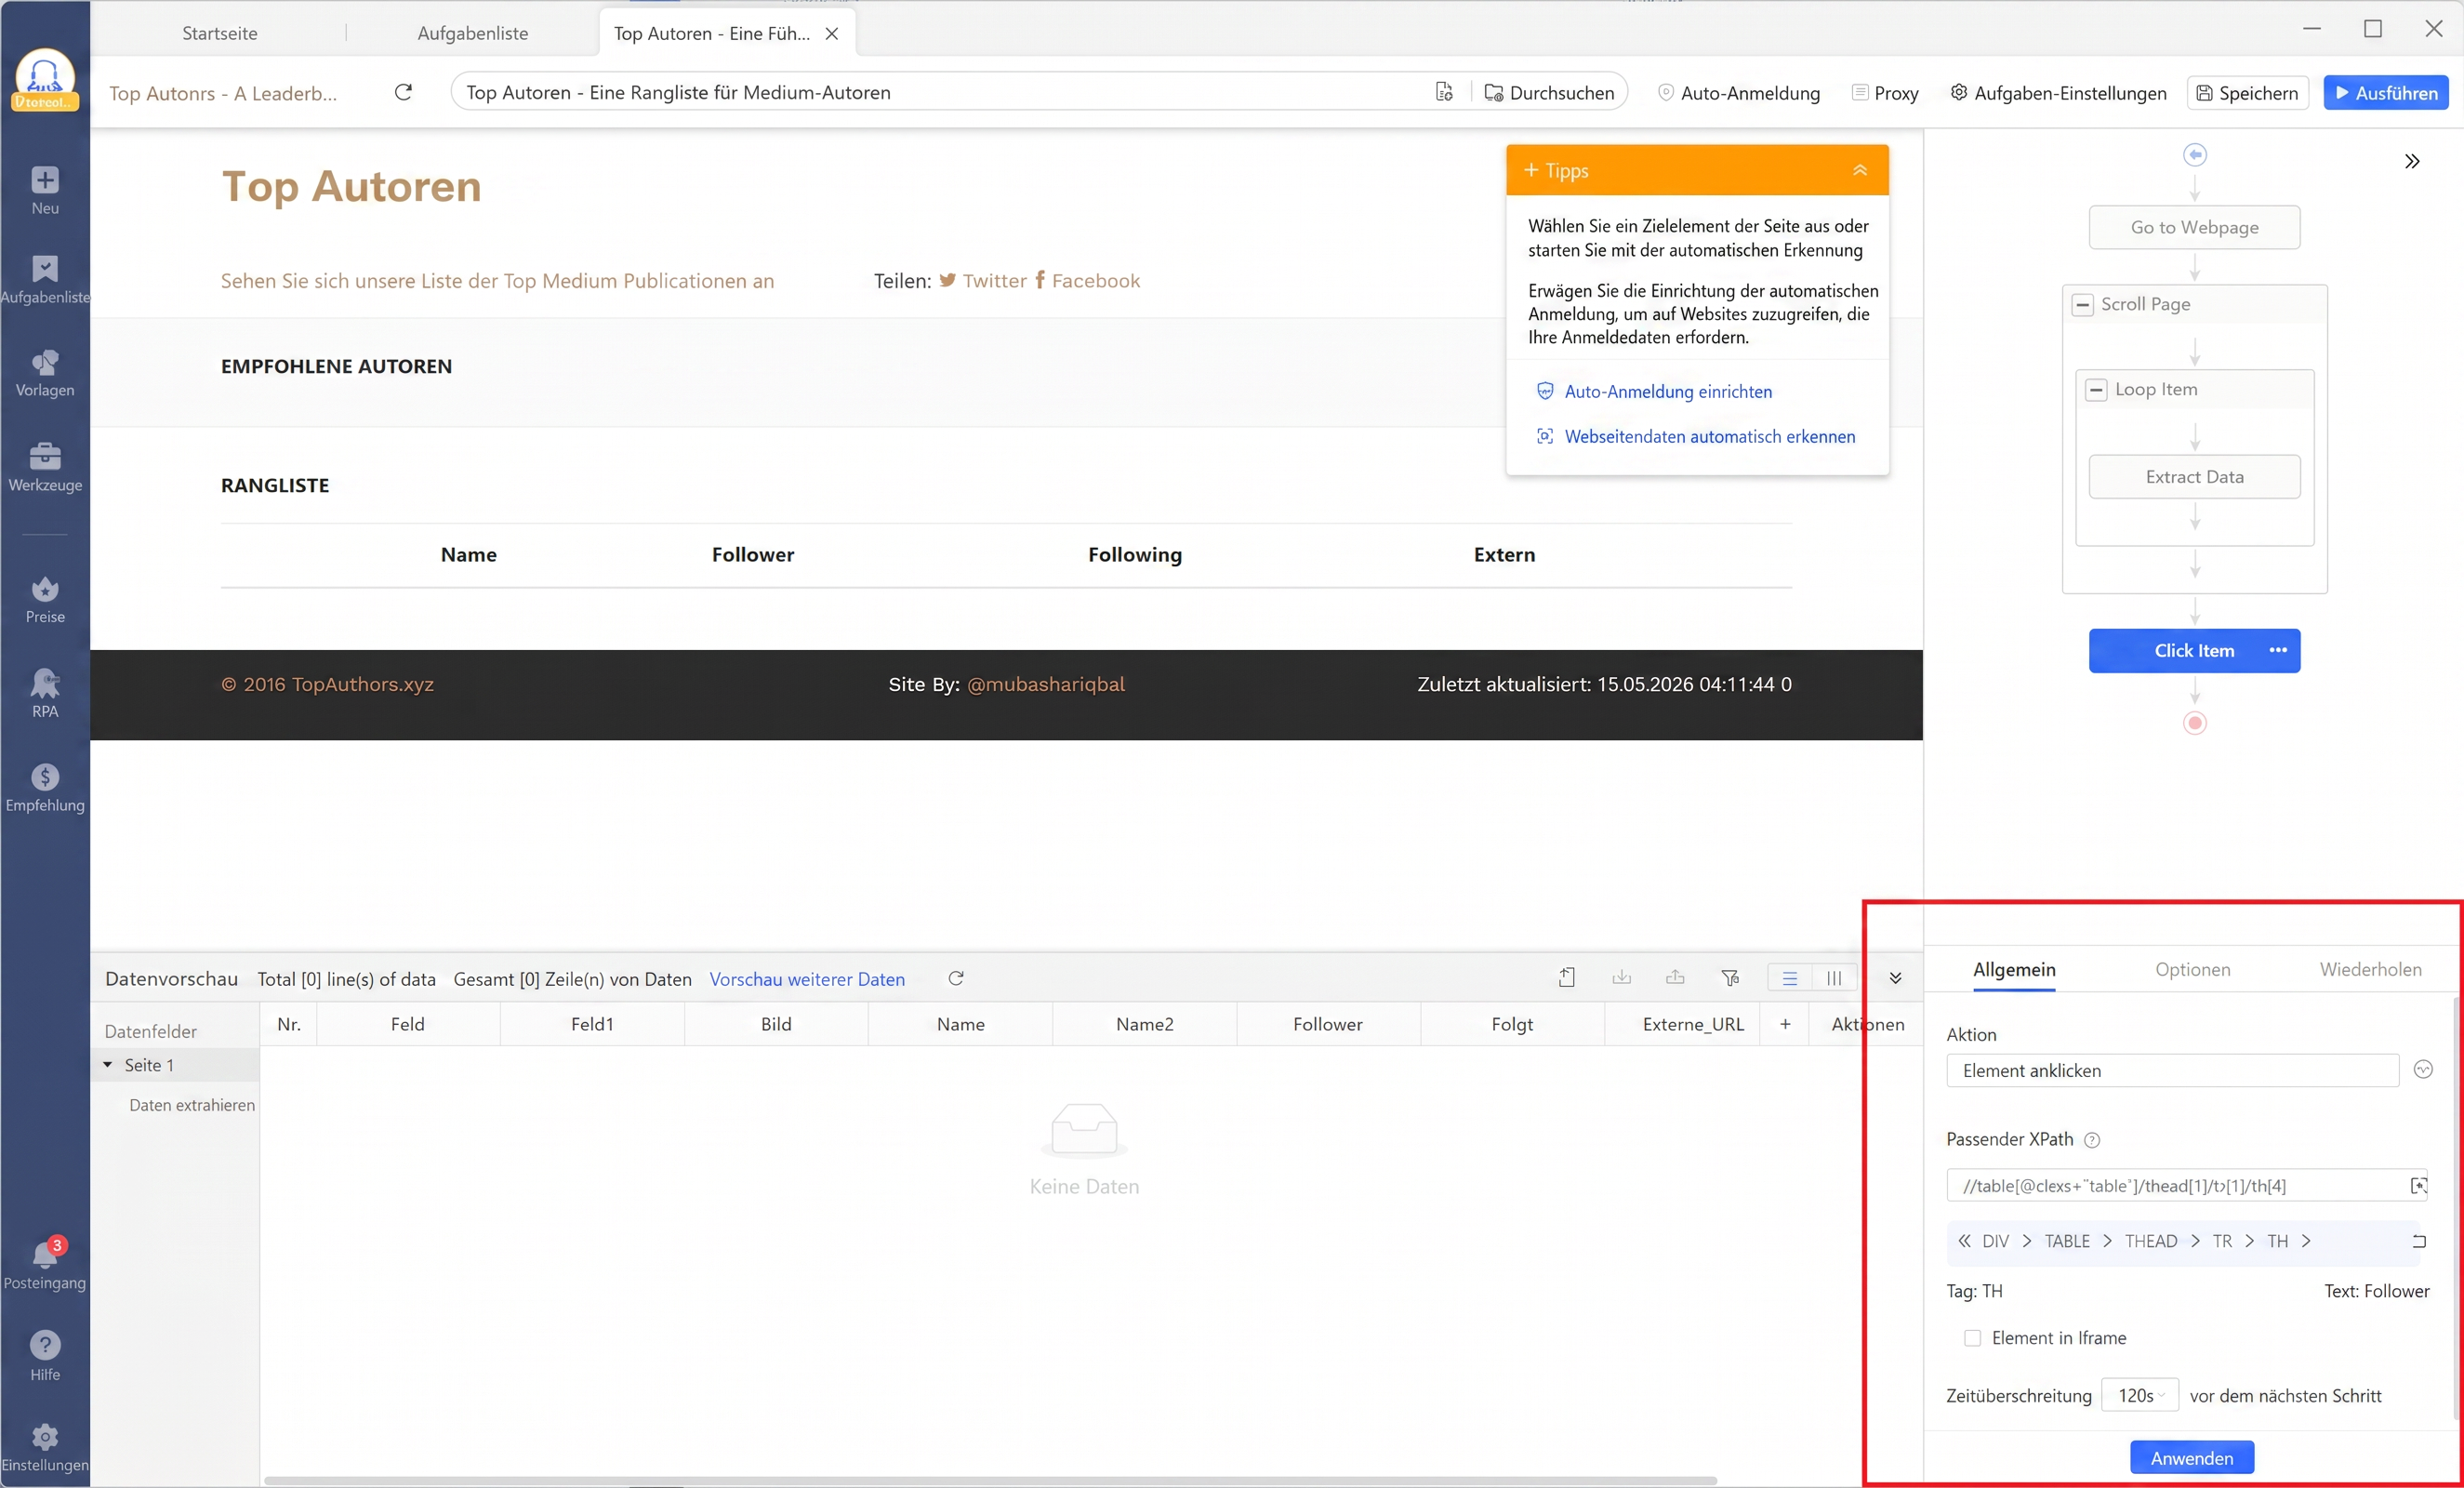The height and width of the screenshot is (1488, 2464).
Task: Open the Proxy option
Action: [x=1885, y=93]
